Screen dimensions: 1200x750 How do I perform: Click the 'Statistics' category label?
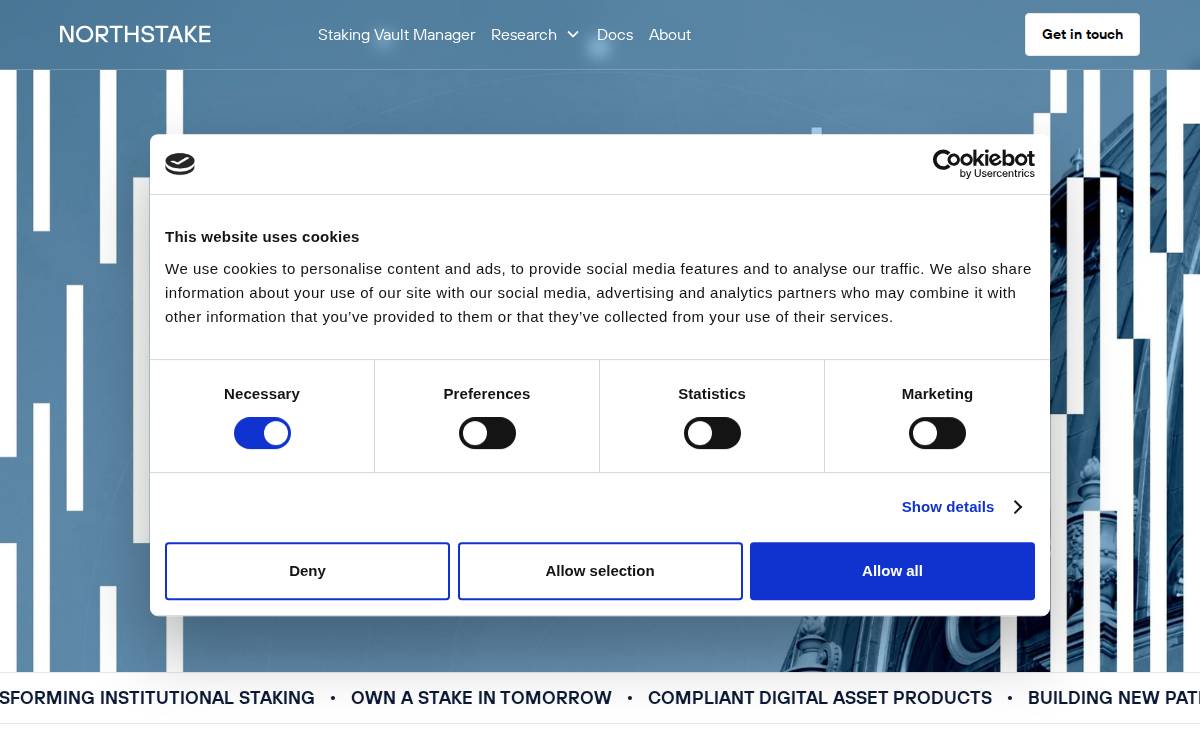[712, 394]
